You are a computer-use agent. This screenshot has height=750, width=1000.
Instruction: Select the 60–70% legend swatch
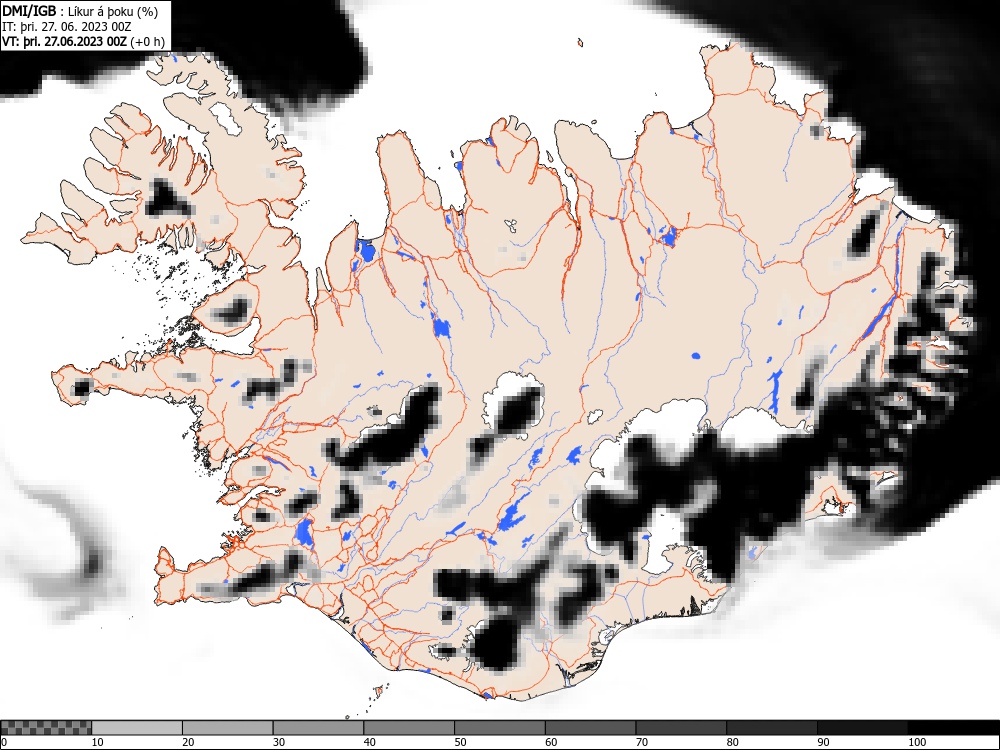tap(591, 728)
